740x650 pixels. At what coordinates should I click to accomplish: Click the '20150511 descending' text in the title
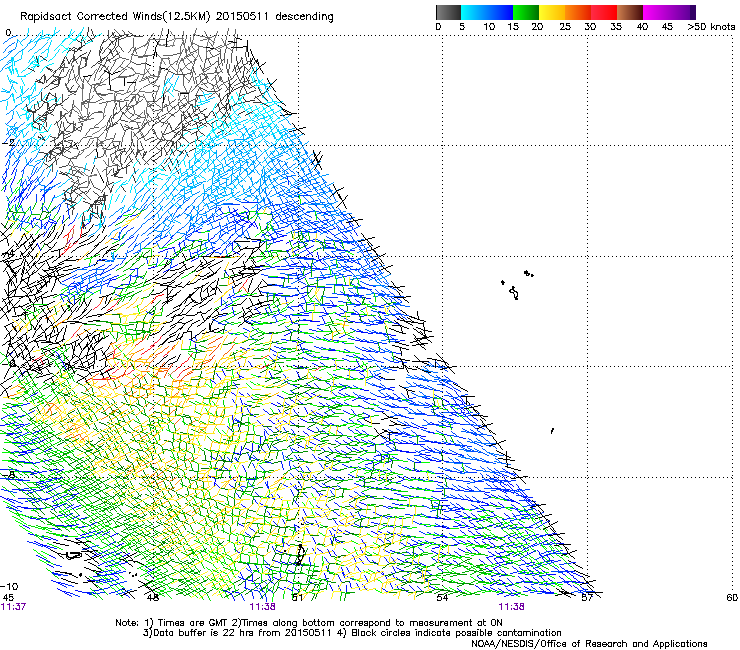(x=275, y=17)
